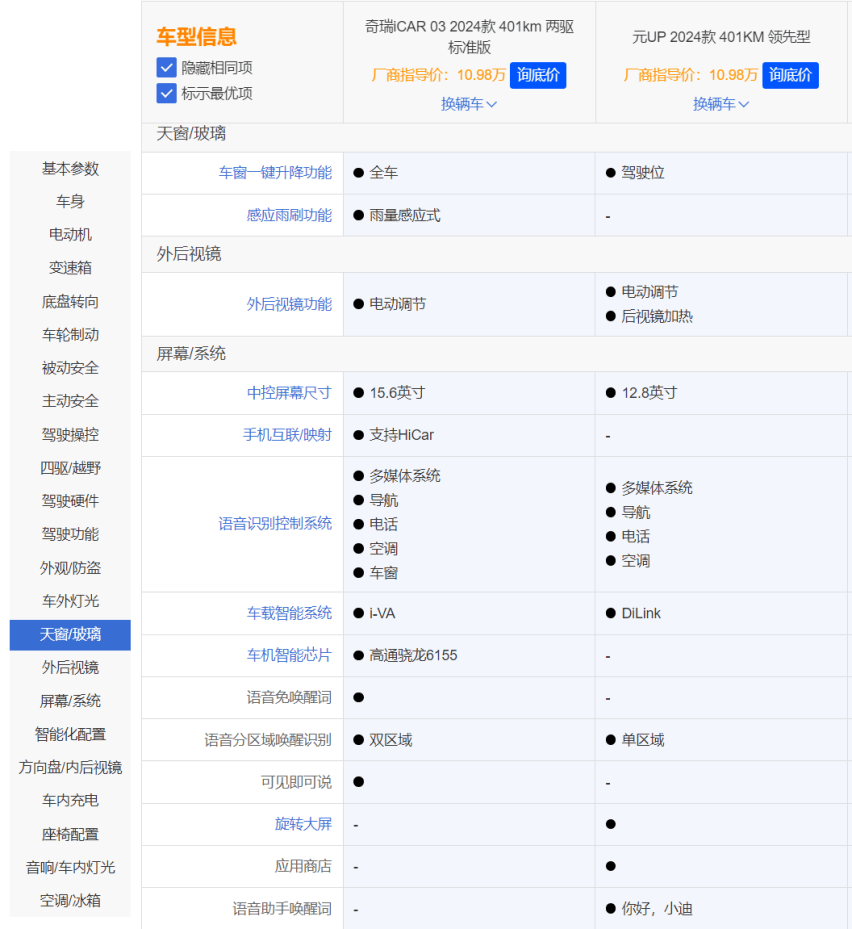Toggle the 标示最优项 checkbox
The height and width of the screenshot is (929, 852).
pyautogui.click(x=167, y=93)
